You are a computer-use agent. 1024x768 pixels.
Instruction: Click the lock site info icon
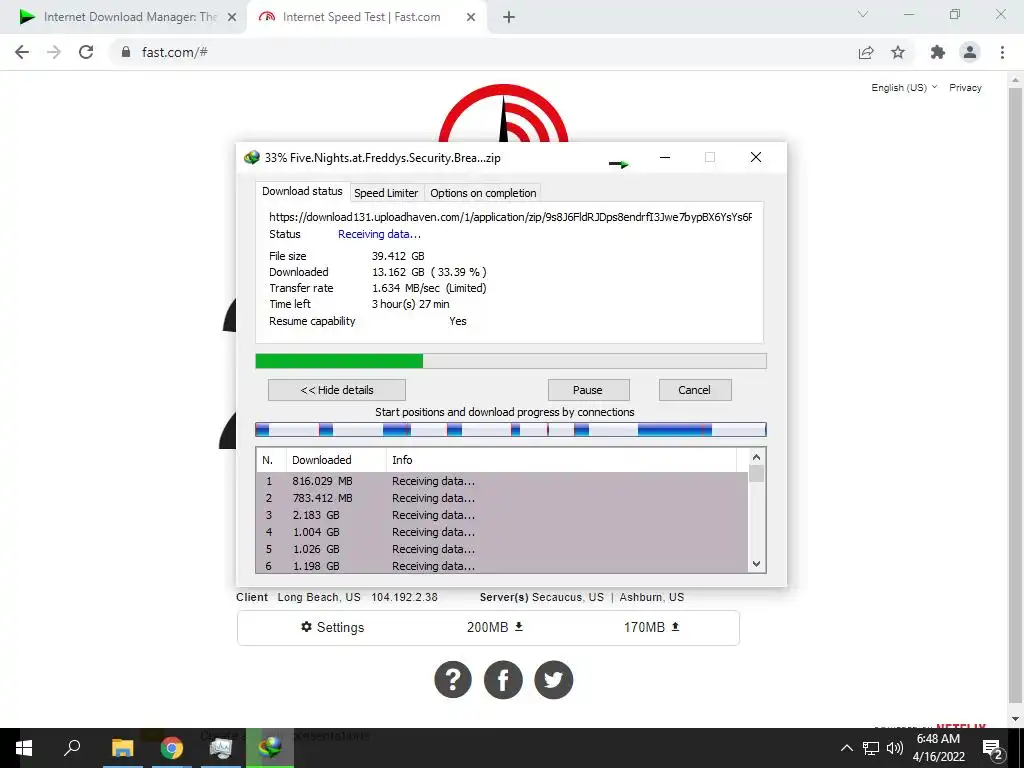coord(126,52)
